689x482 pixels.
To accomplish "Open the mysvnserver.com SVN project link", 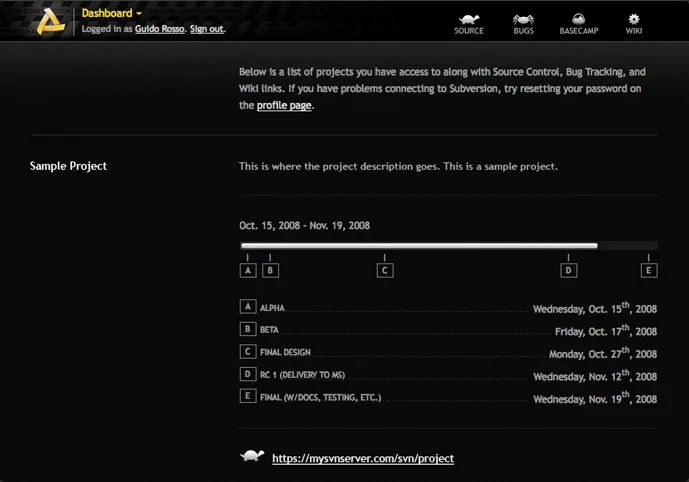I will pyautogui.click(x=363, y=458).
